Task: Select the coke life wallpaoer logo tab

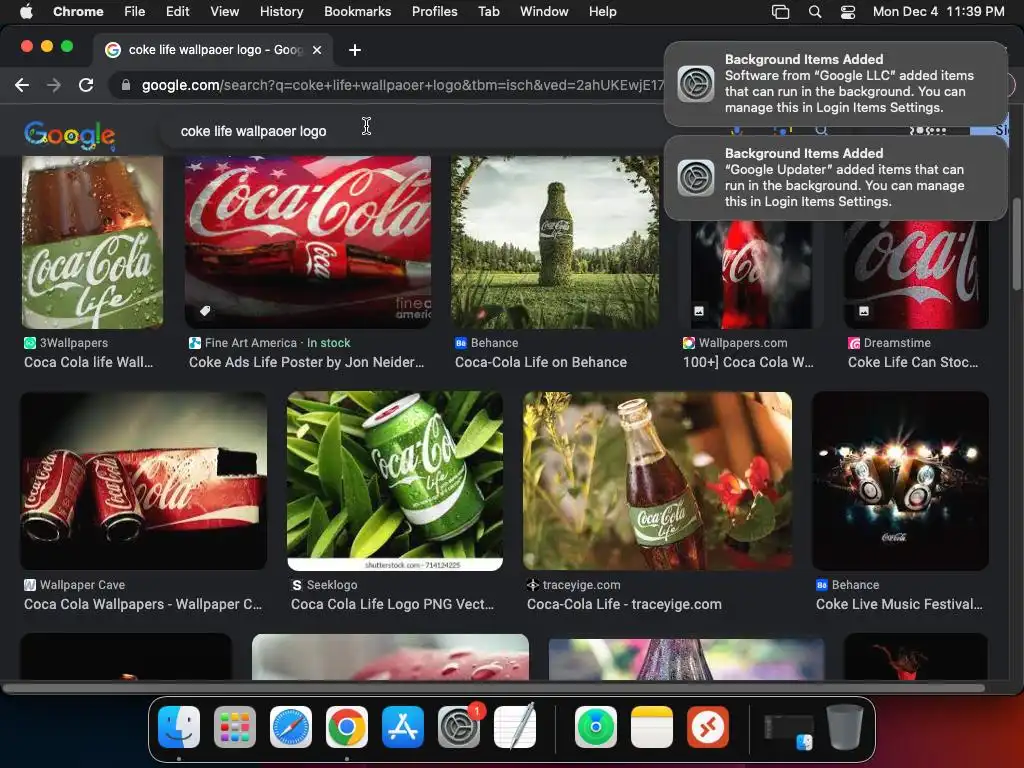Action: [213, 50]
